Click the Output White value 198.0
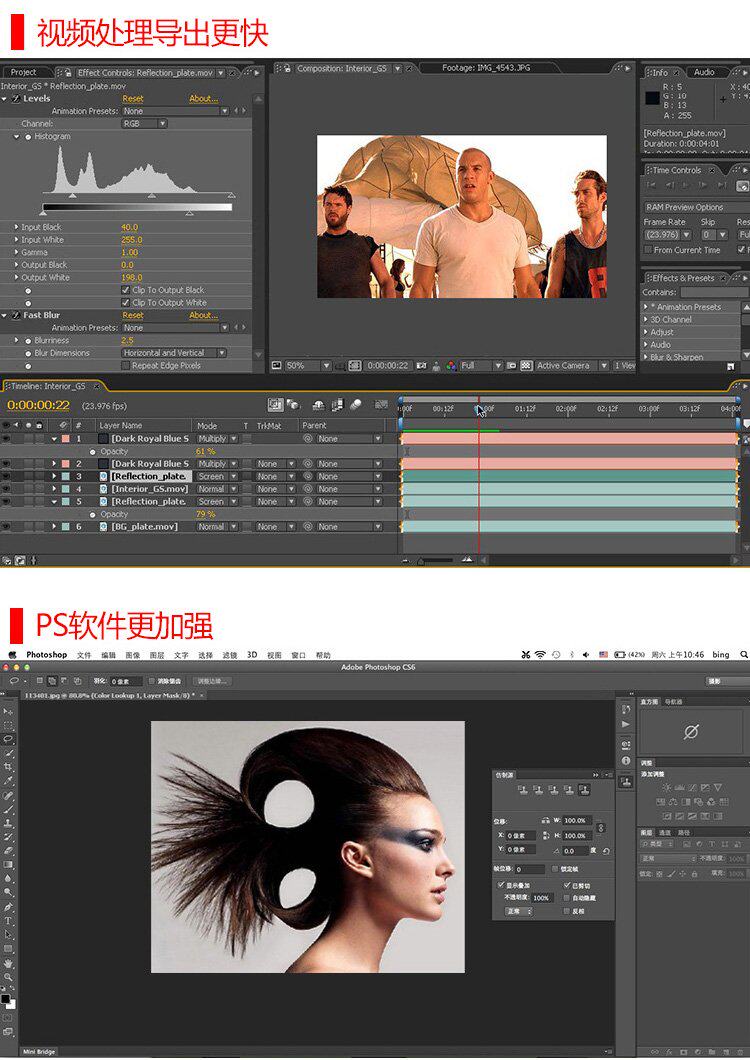Viewport: 750px width, 1060px height. tap(131, 277)
